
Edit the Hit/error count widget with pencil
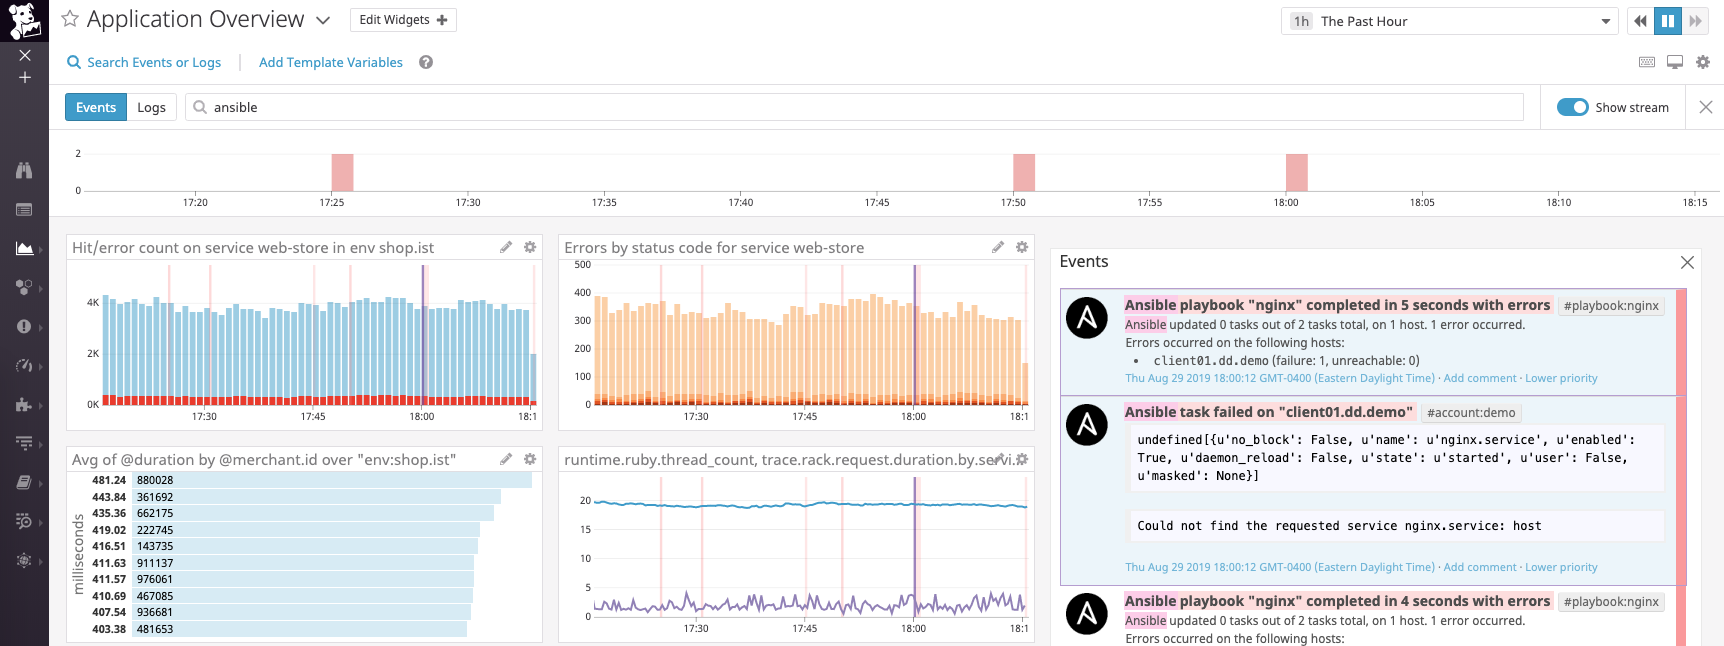pyautogui.click(x=506, y=247)
